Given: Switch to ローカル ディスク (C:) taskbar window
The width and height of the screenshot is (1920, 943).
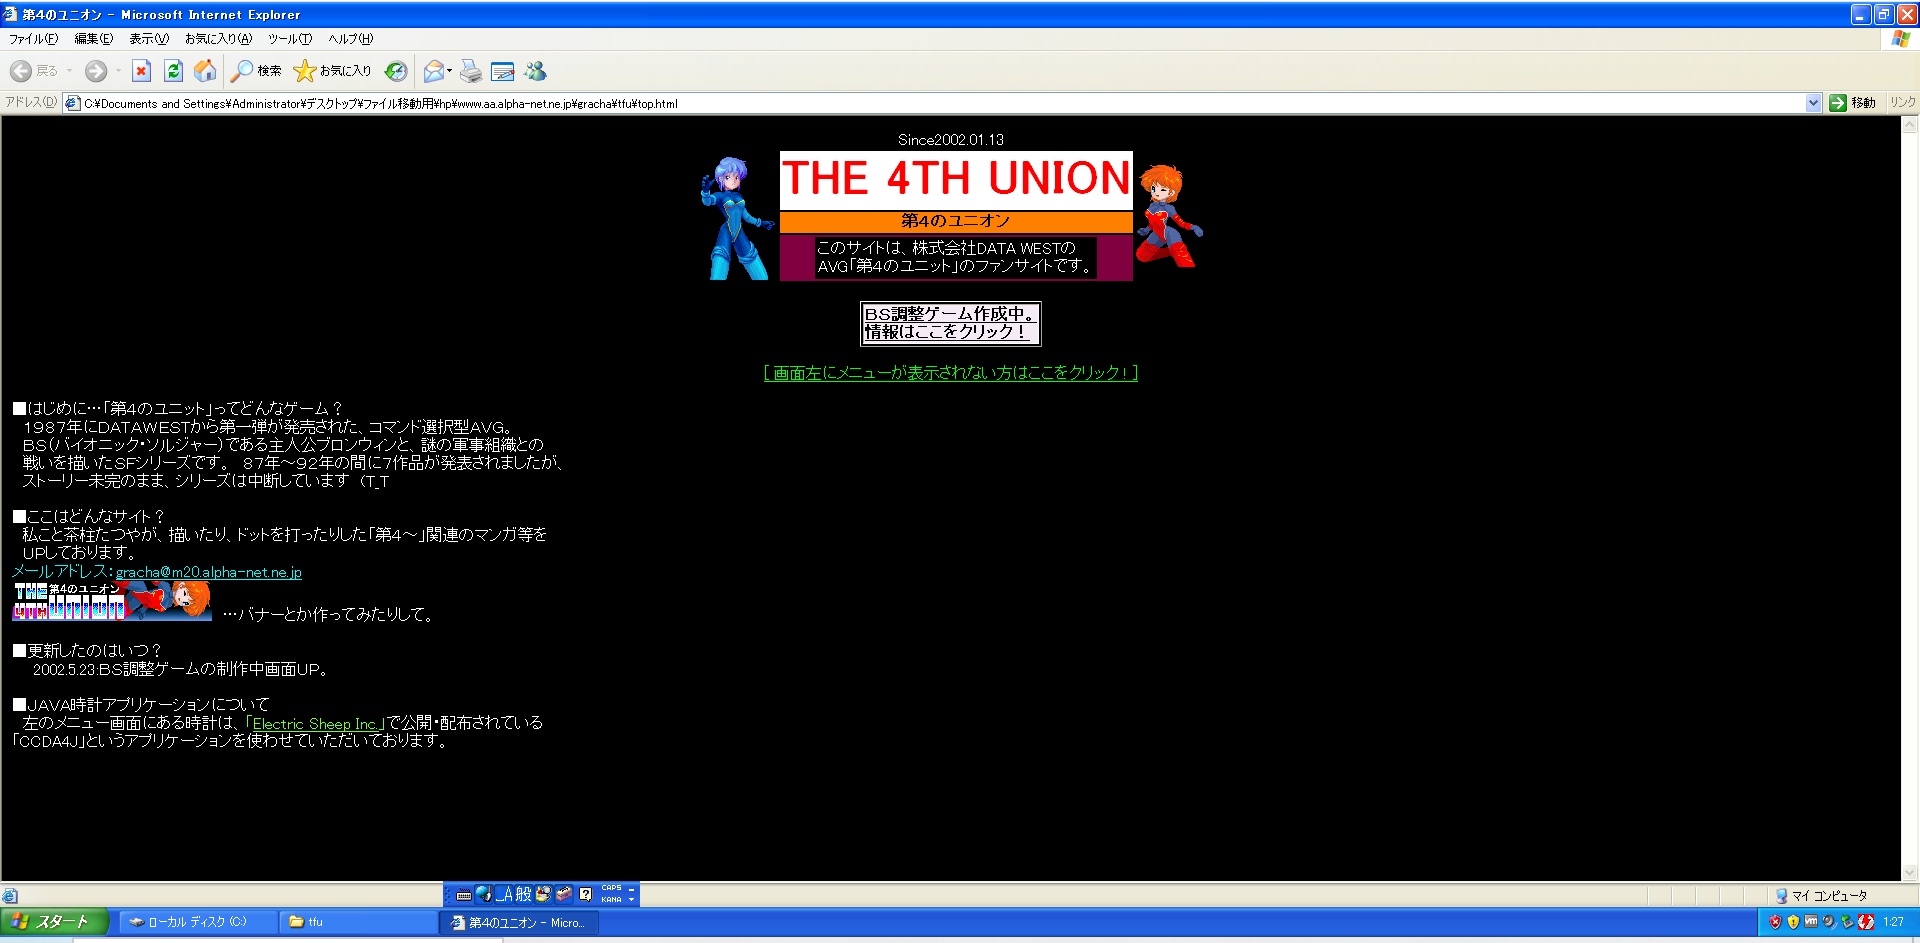Looking at the screenshot, I should 197,922.
